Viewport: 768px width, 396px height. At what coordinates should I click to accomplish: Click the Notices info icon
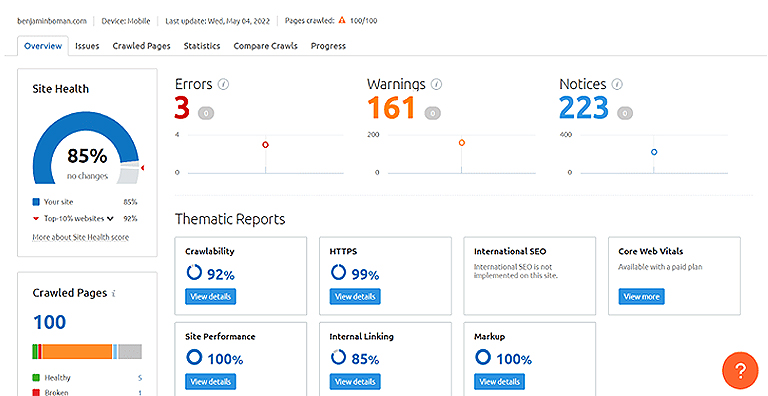pos(617,85)
